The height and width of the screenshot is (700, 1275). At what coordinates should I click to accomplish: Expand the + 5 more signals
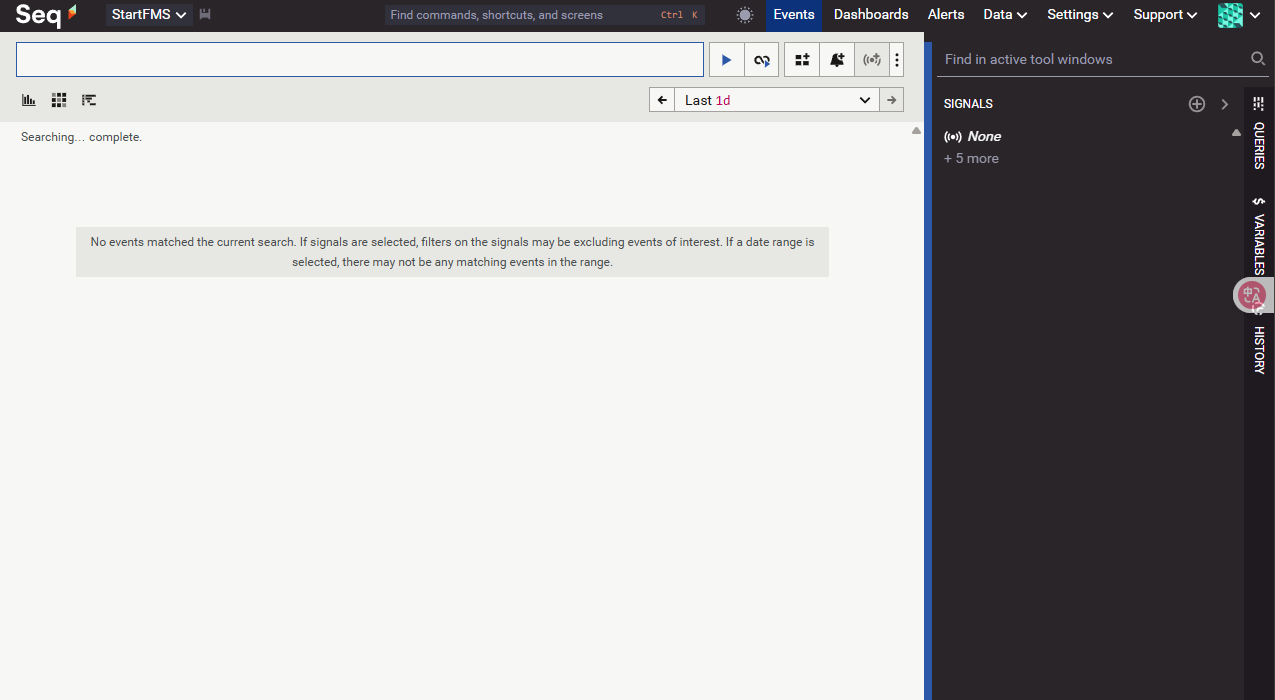(971, 158)
